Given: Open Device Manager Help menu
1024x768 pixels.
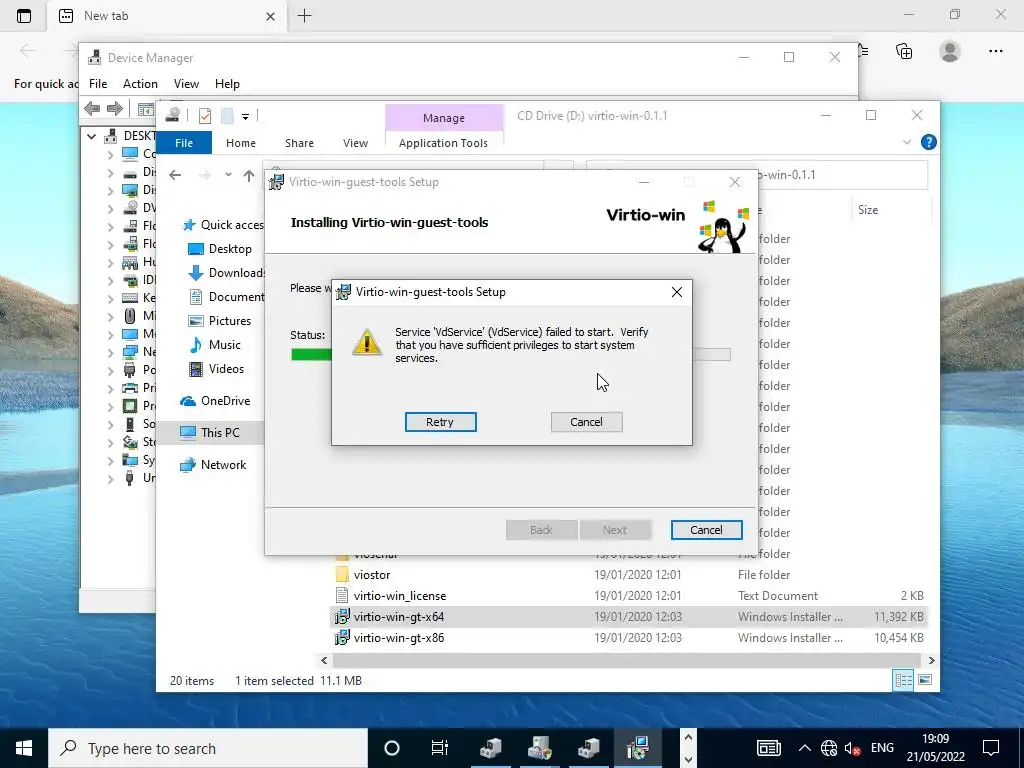Looking at the screenshot, I should tap(227, 84).
